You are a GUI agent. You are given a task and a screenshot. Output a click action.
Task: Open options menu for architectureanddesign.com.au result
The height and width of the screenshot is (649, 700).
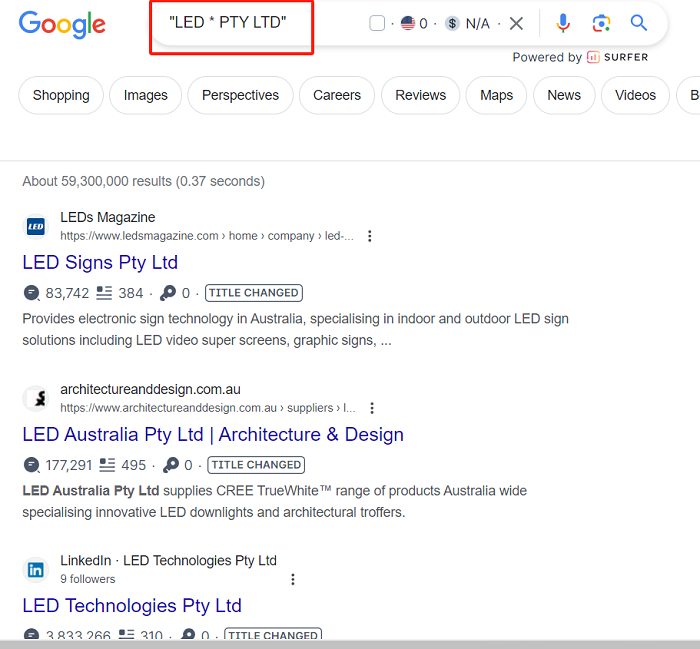click(x=372, y=408)
